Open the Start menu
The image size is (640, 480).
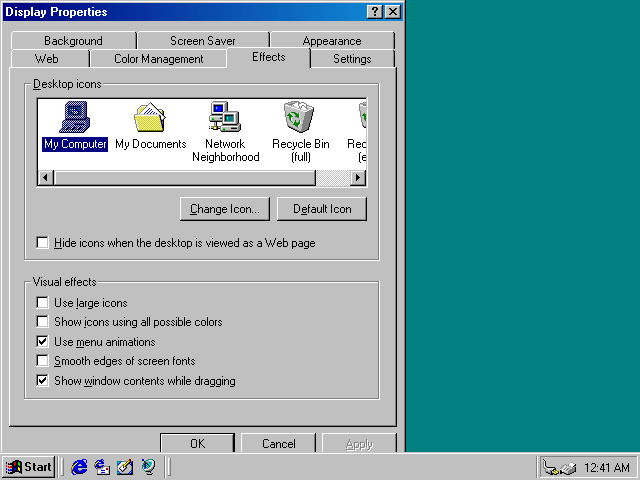point(29,467)
